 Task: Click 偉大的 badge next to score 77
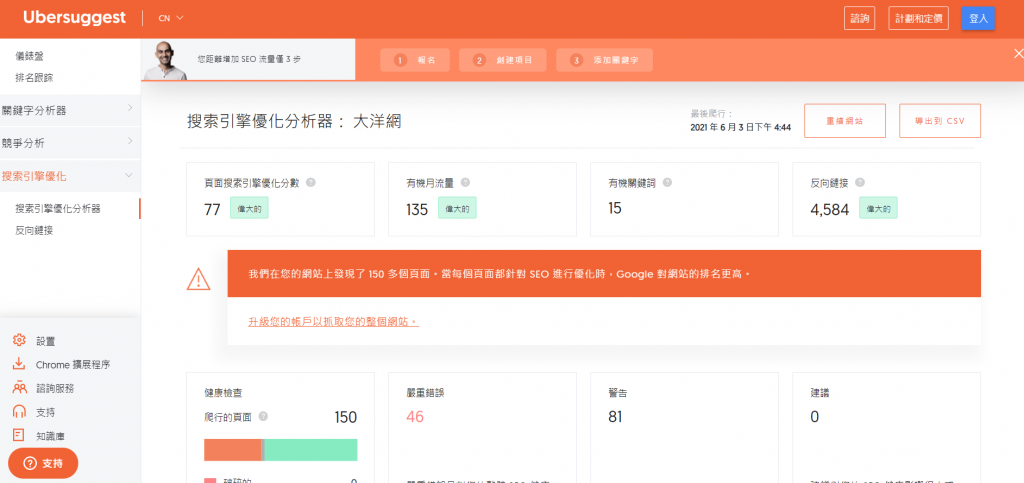249,209
